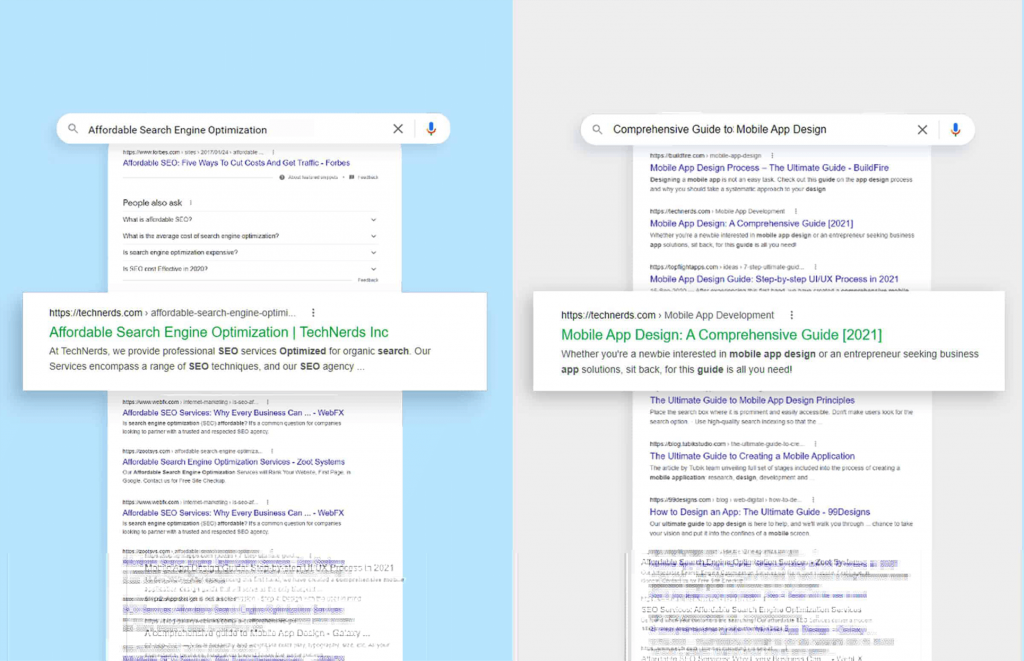This screenshot has width=1024, height=661.
Task: Open three-dot menu beside the blog.tubikstudio.com URL
Action: [x=815, y=444]
